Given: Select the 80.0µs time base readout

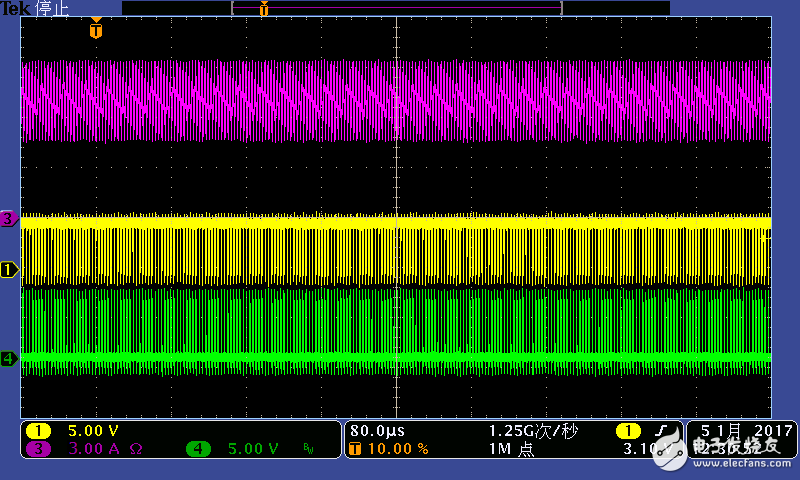Looking at the screenshot, I should [x=377, y=431].
